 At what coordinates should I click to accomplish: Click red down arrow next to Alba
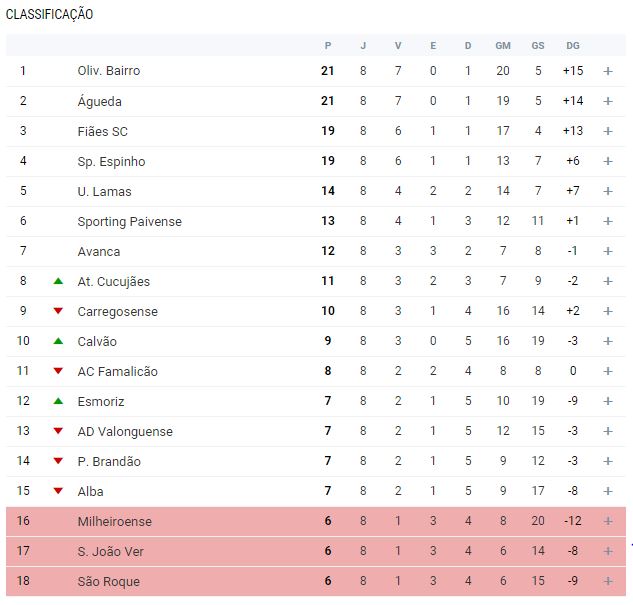tap(58, 491)
